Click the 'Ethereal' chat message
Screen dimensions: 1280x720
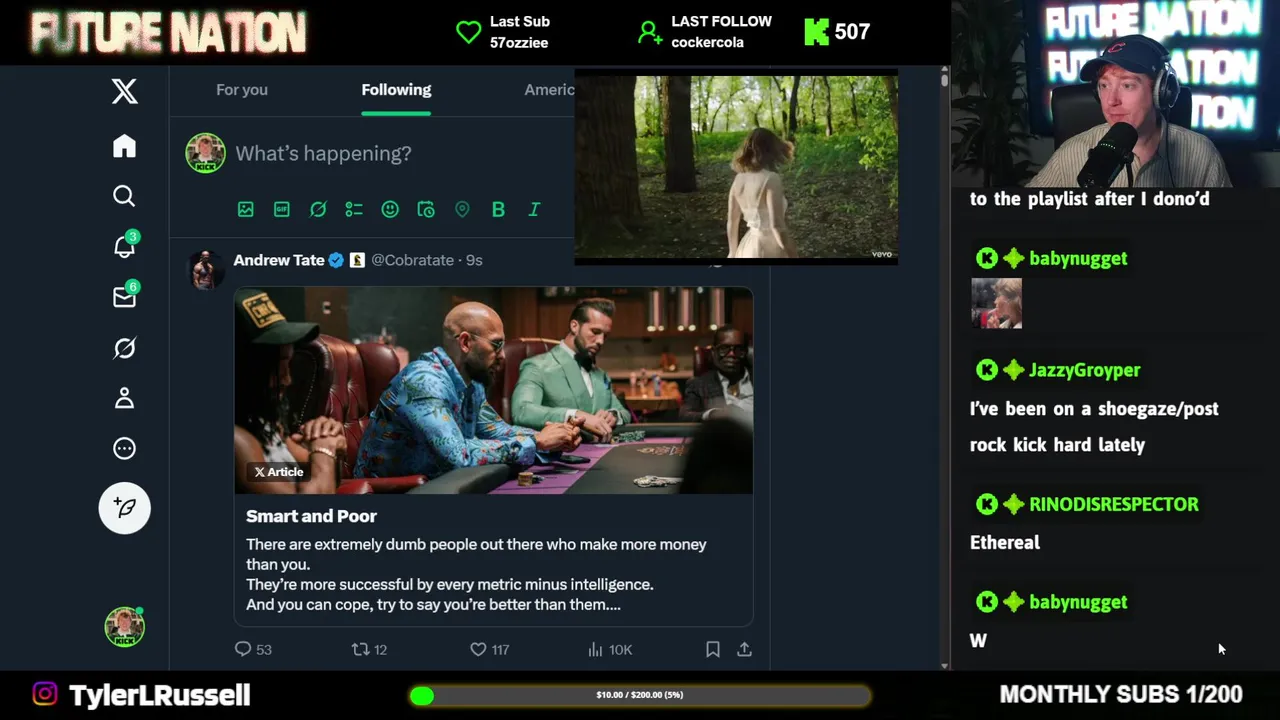click(x=1005, y=542)
